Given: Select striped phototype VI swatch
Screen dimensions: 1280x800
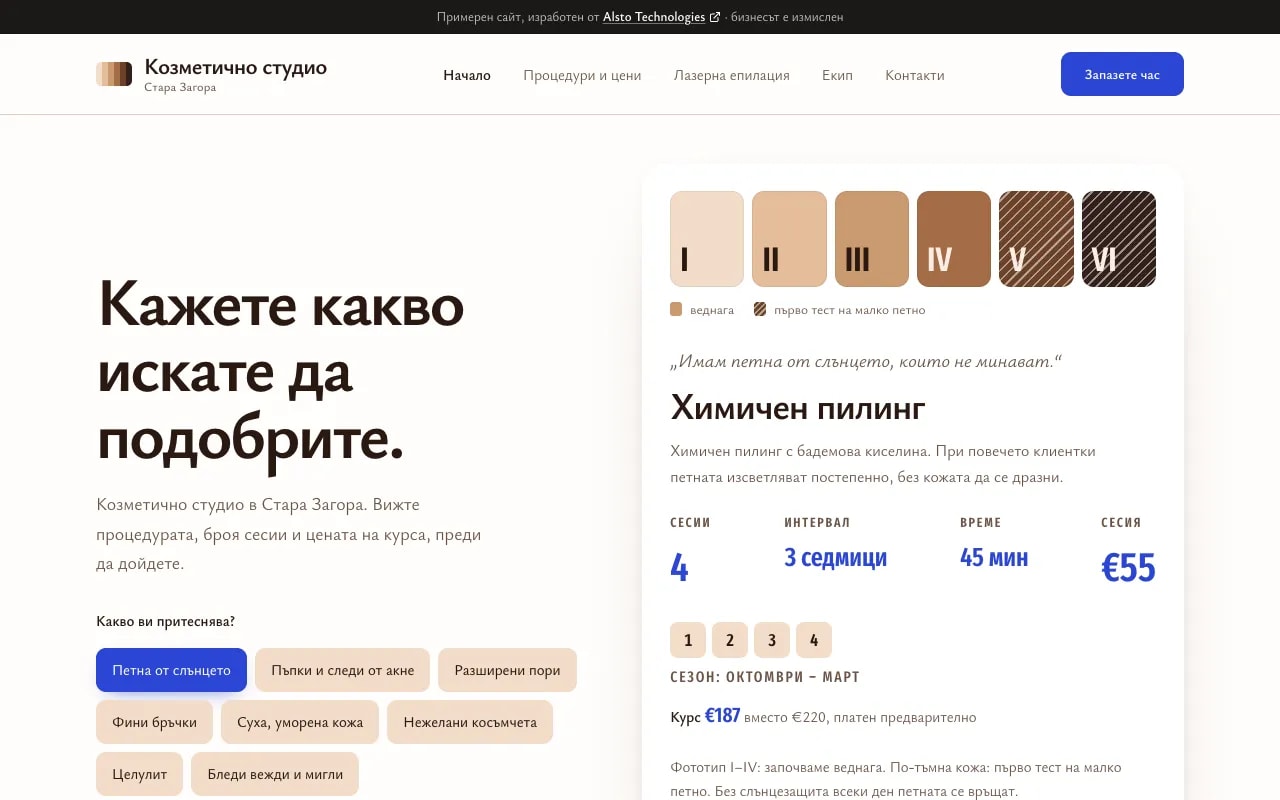Looking at the screenshot, I should tap(1119, 239).
